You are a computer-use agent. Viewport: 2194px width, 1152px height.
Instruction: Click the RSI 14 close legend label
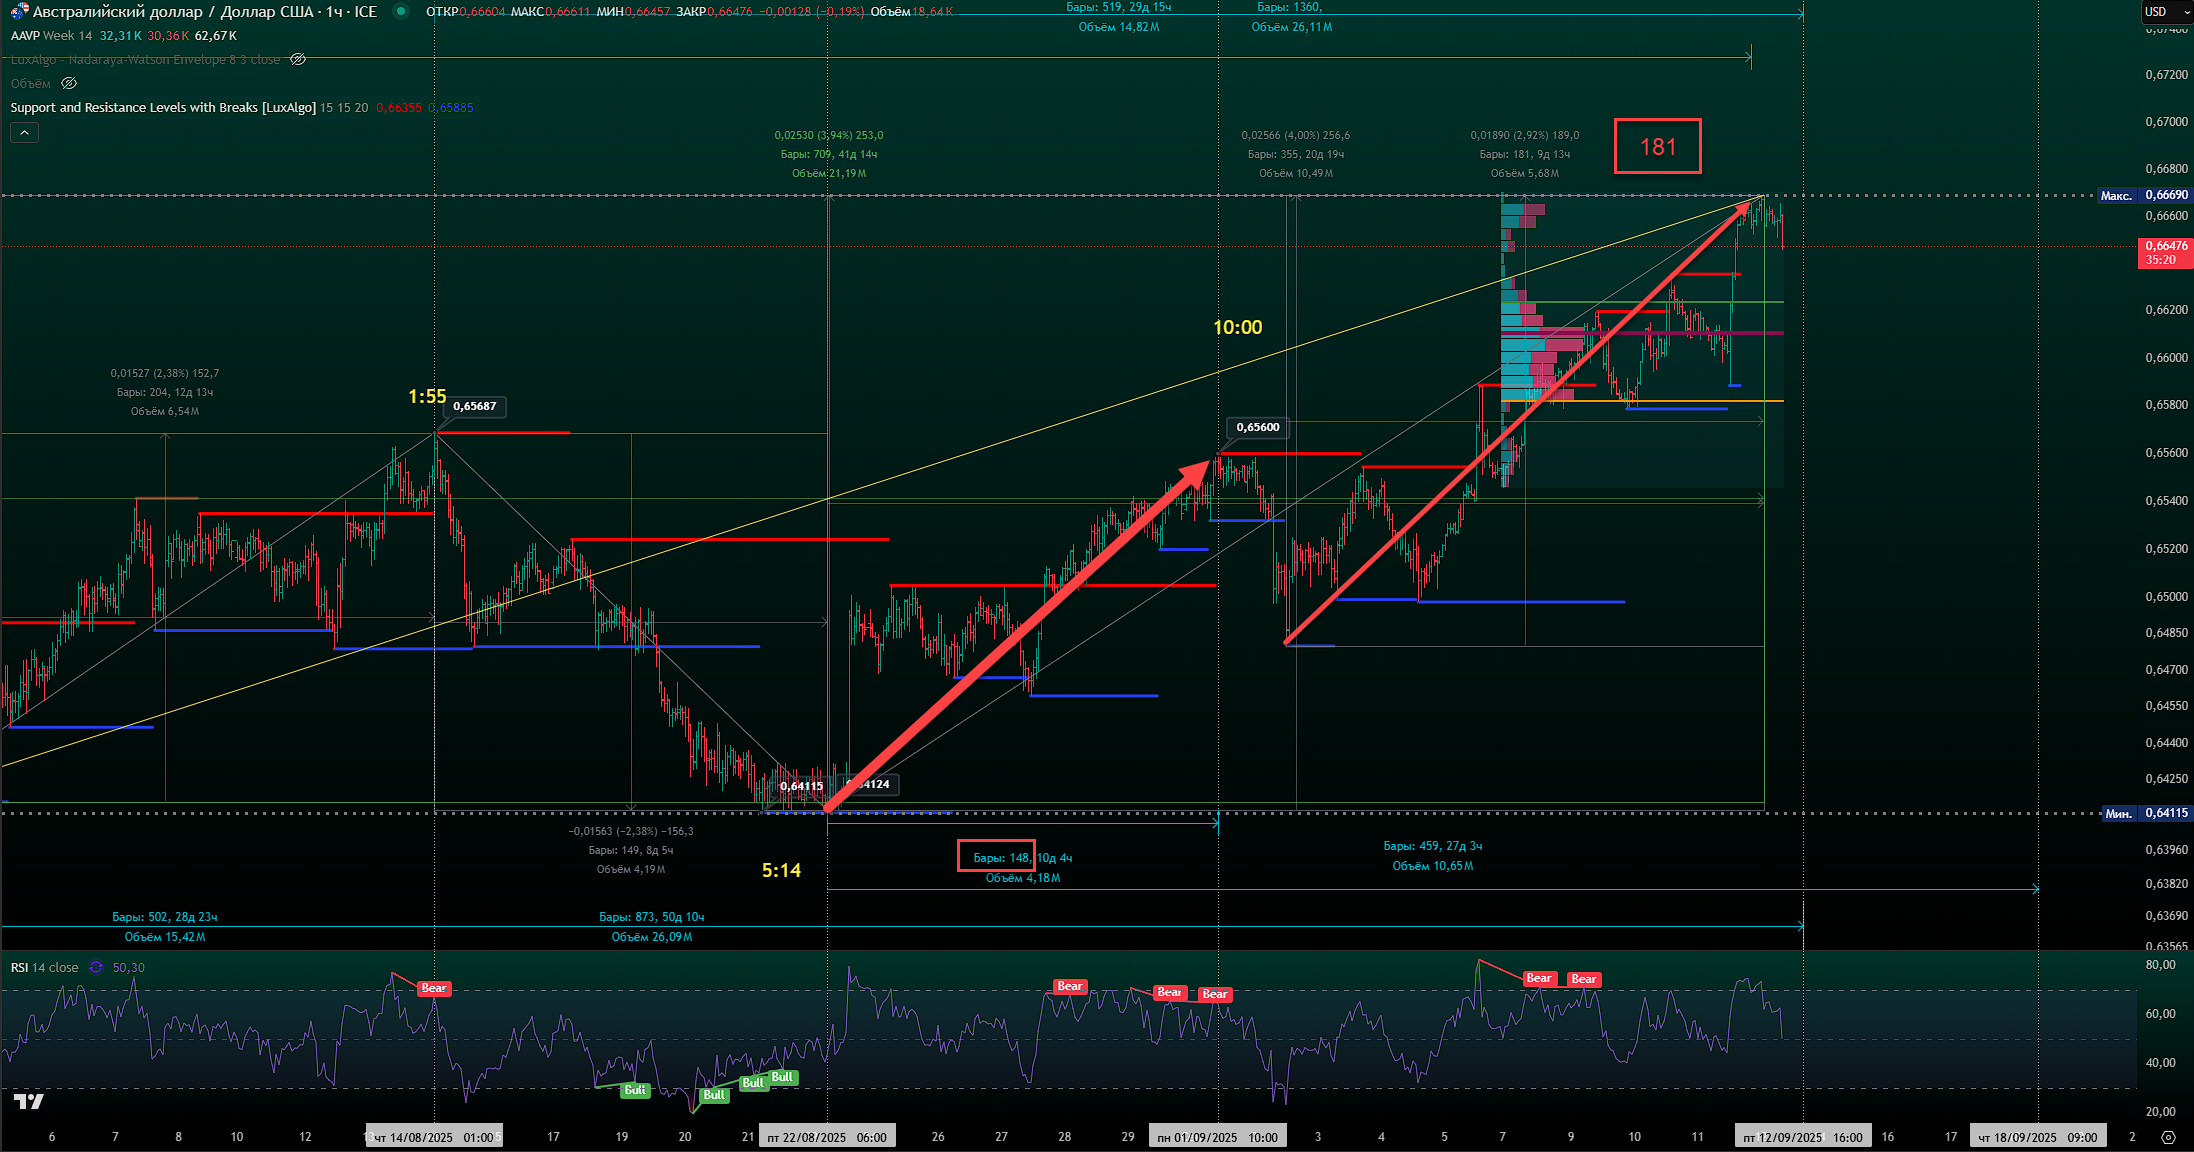[x=45, y=968]
